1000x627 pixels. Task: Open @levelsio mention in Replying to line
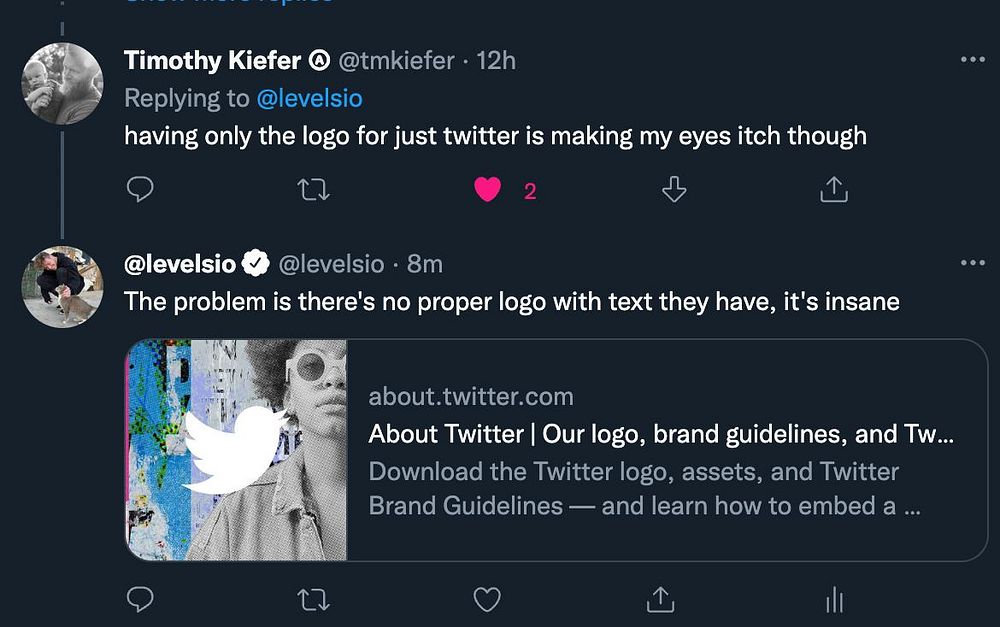click(x=309, y=98)
